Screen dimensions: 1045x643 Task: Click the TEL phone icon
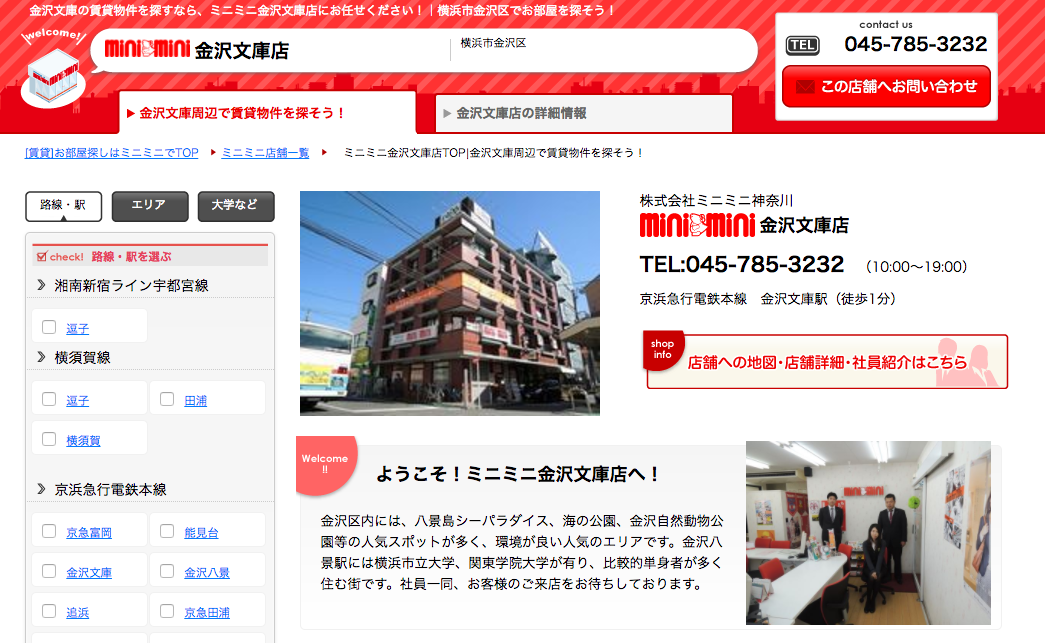coord(802,45)
